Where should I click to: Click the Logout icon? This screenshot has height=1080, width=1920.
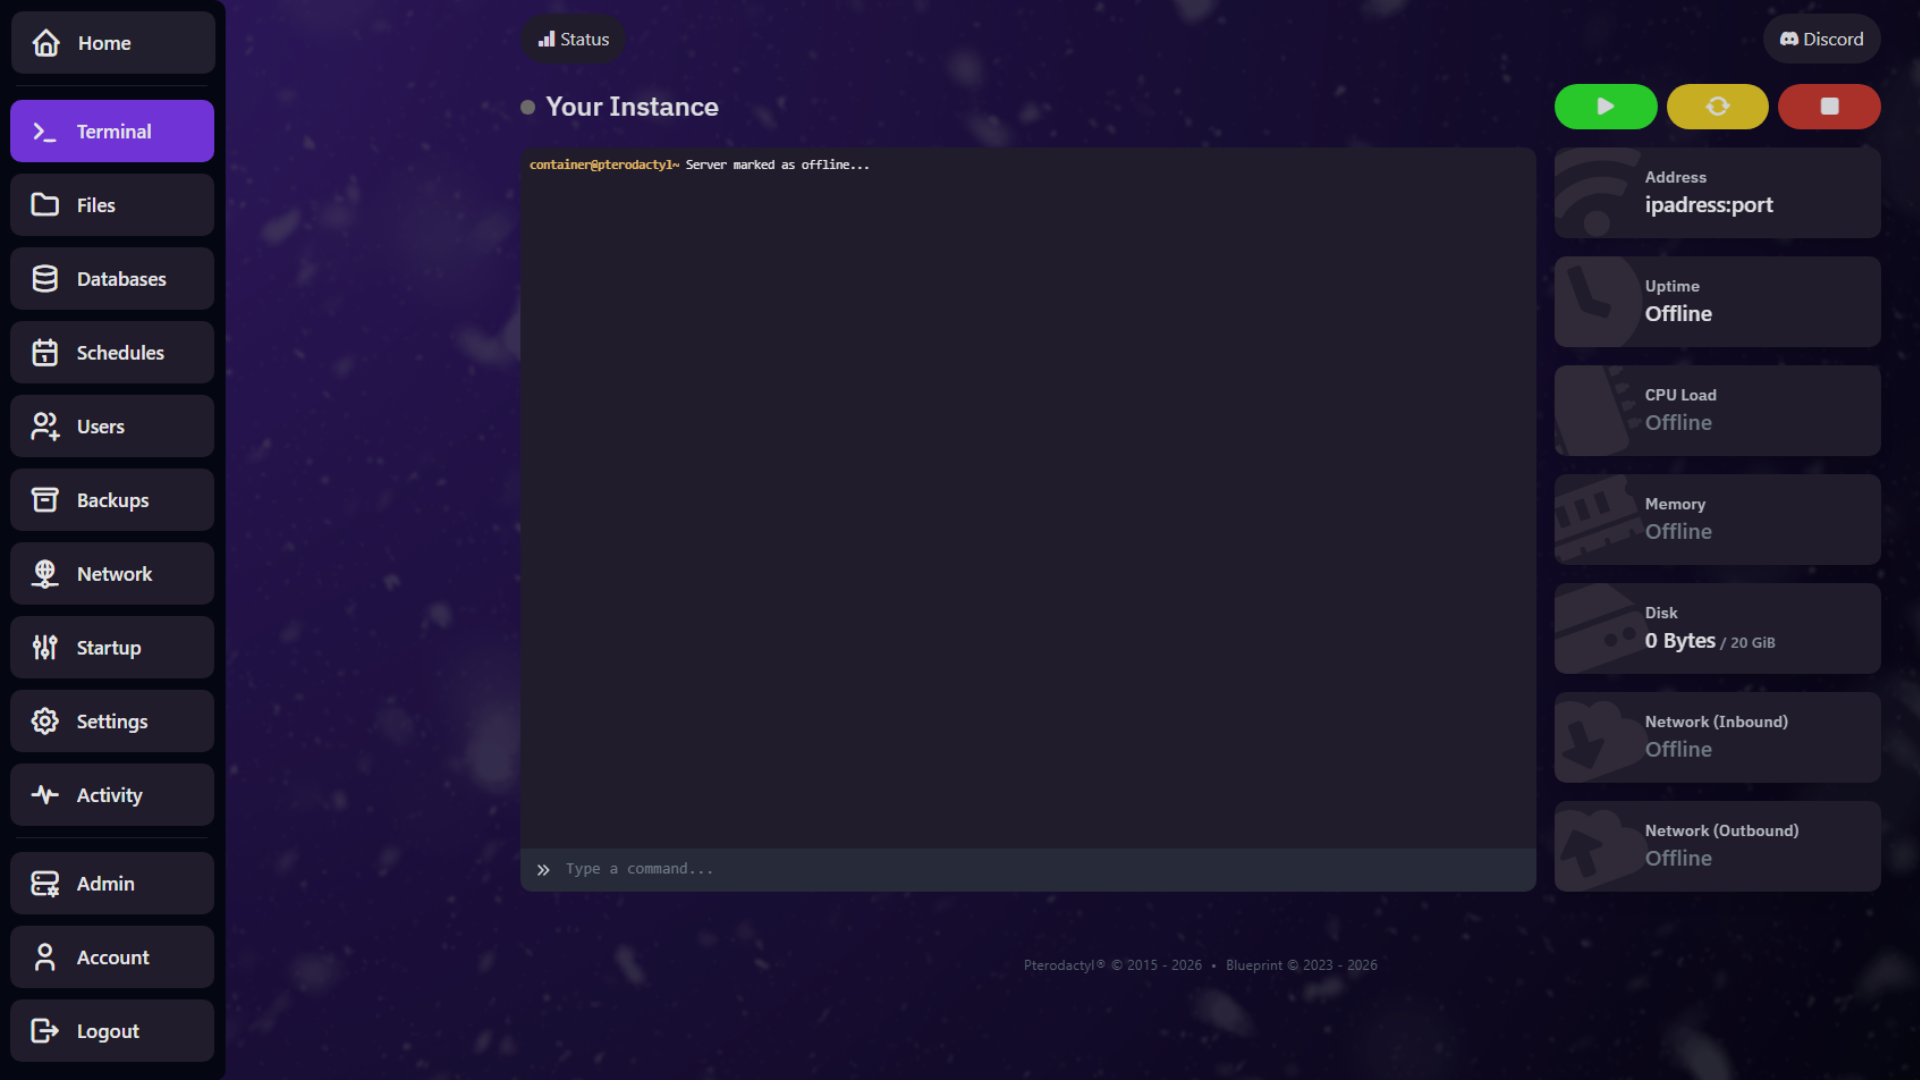[x=45, y=1030]
